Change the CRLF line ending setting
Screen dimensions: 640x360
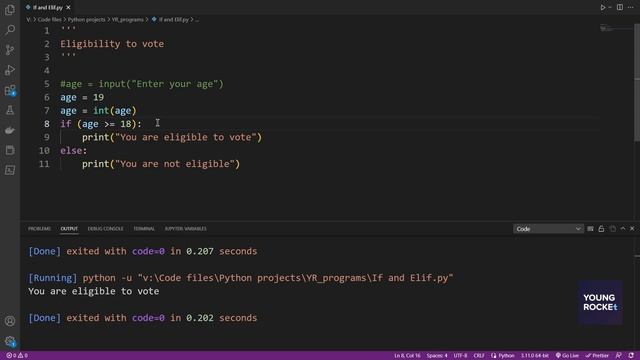pos(479,356)
